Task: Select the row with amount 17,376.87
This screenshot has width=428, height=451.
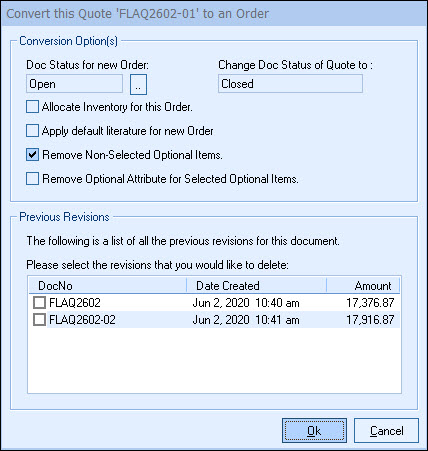Action: point(214,303)
